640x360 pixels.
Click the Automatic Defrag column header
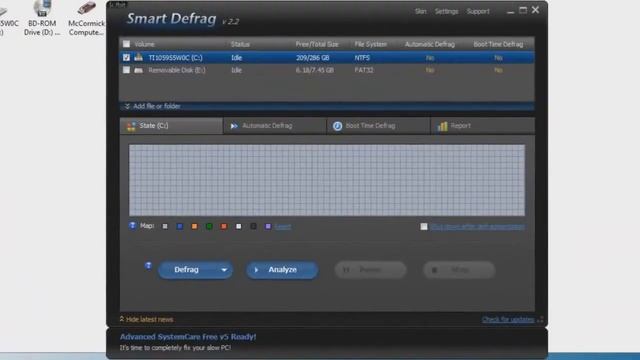click(430, 44)
